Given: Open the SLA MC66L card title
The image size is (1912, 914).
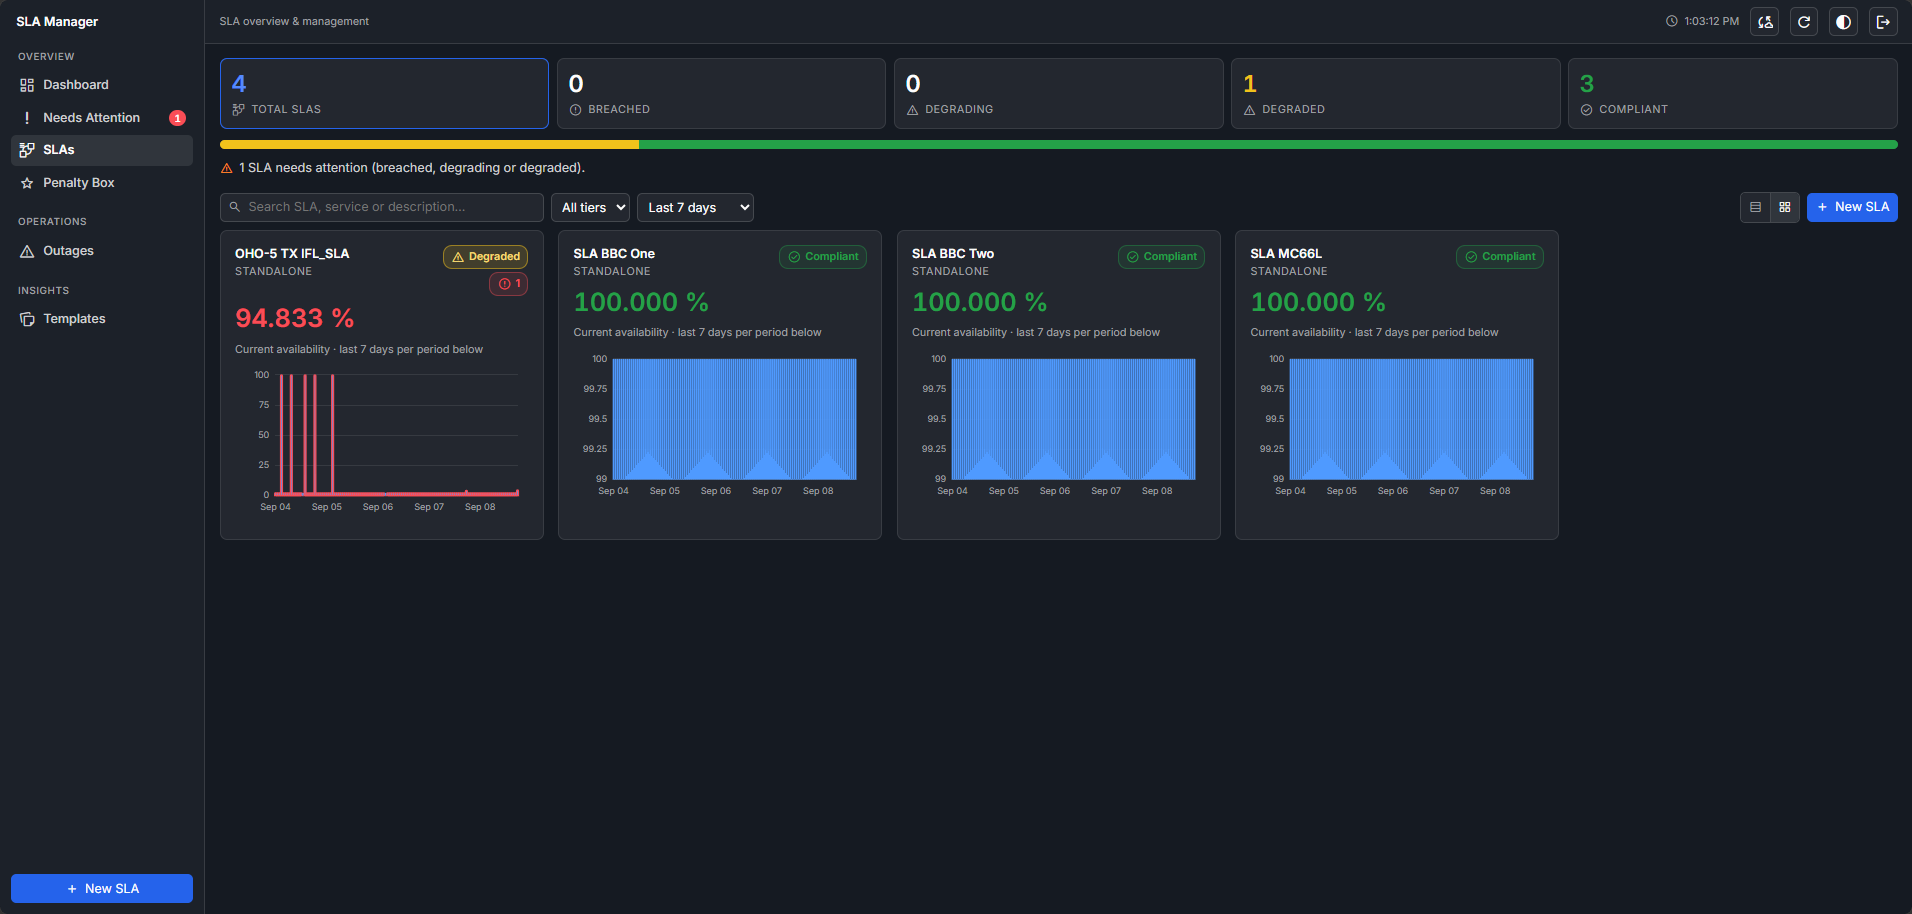Looking at the screenshot, I should point(1286,254).
